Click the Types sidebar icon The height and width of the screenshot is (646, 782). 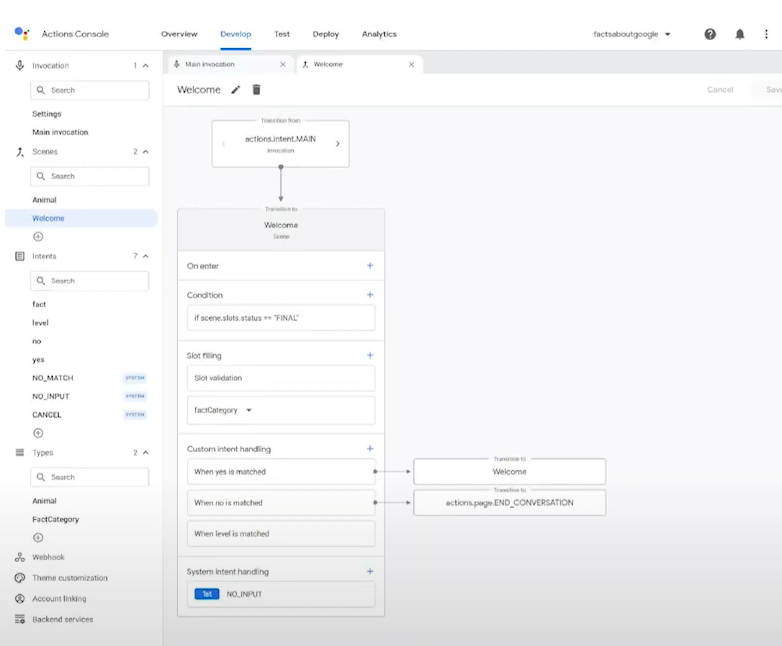click(x=19, y=452)
